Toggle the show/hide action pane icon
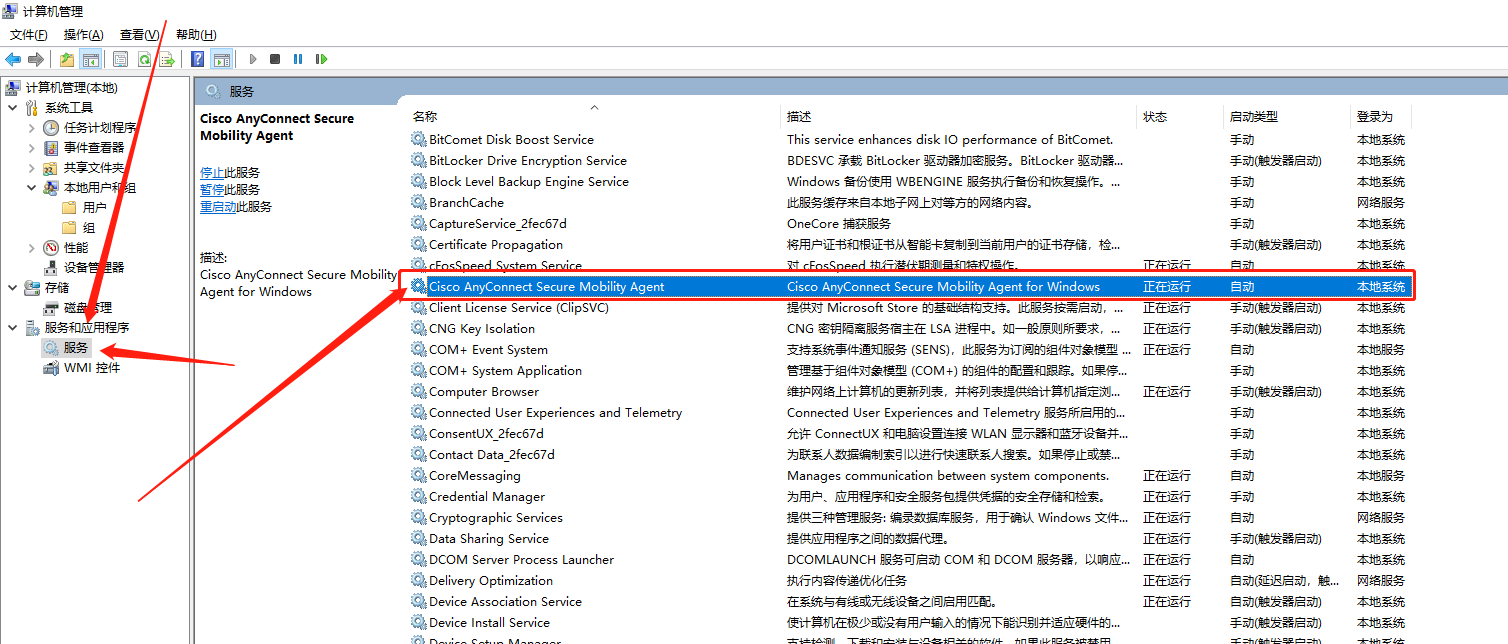The image size is (1508, 644). pos(221,59)
